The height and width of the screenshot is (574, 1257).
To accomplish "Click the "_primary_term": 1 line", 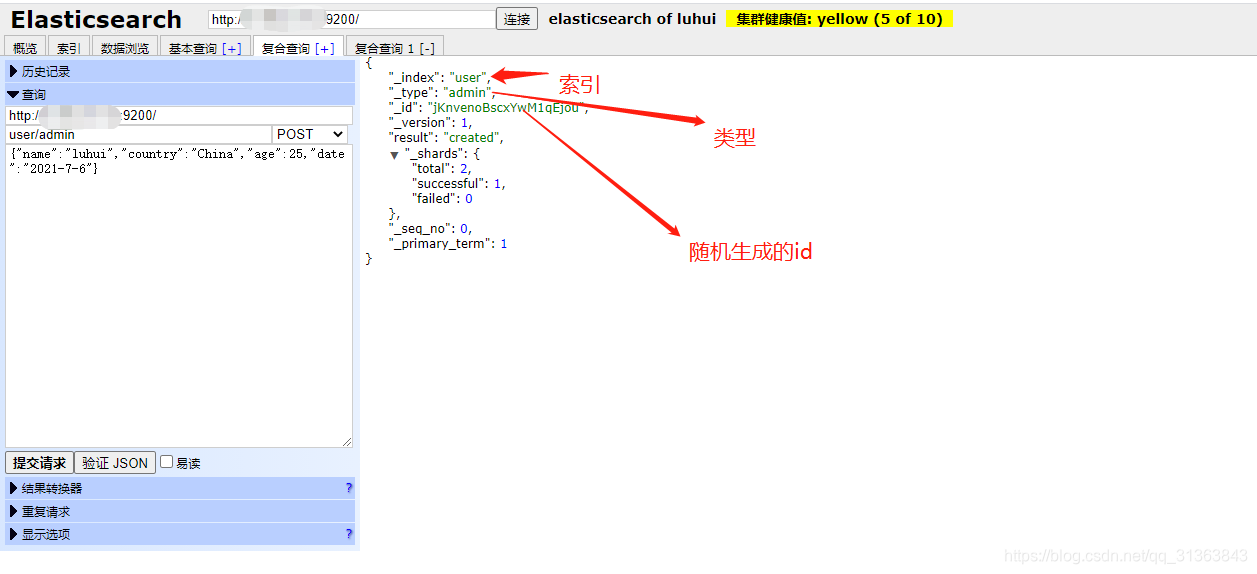I will (448, 243).
